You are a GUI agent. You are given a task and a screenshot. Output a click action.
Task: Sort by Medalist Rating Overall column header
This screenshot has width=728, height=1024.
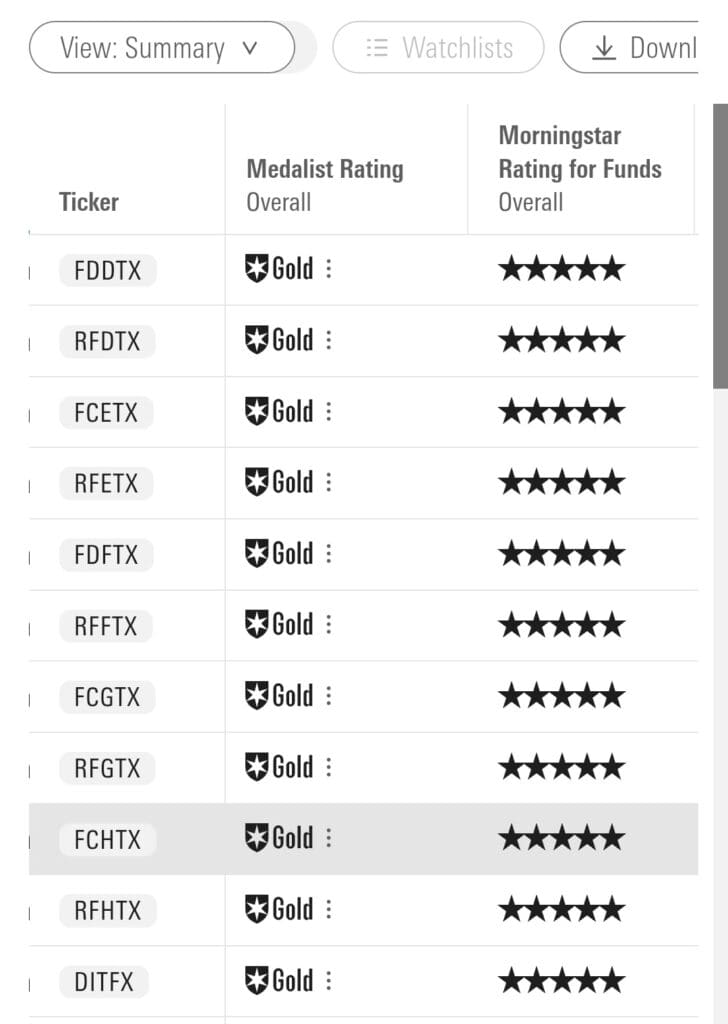(324, 185)
